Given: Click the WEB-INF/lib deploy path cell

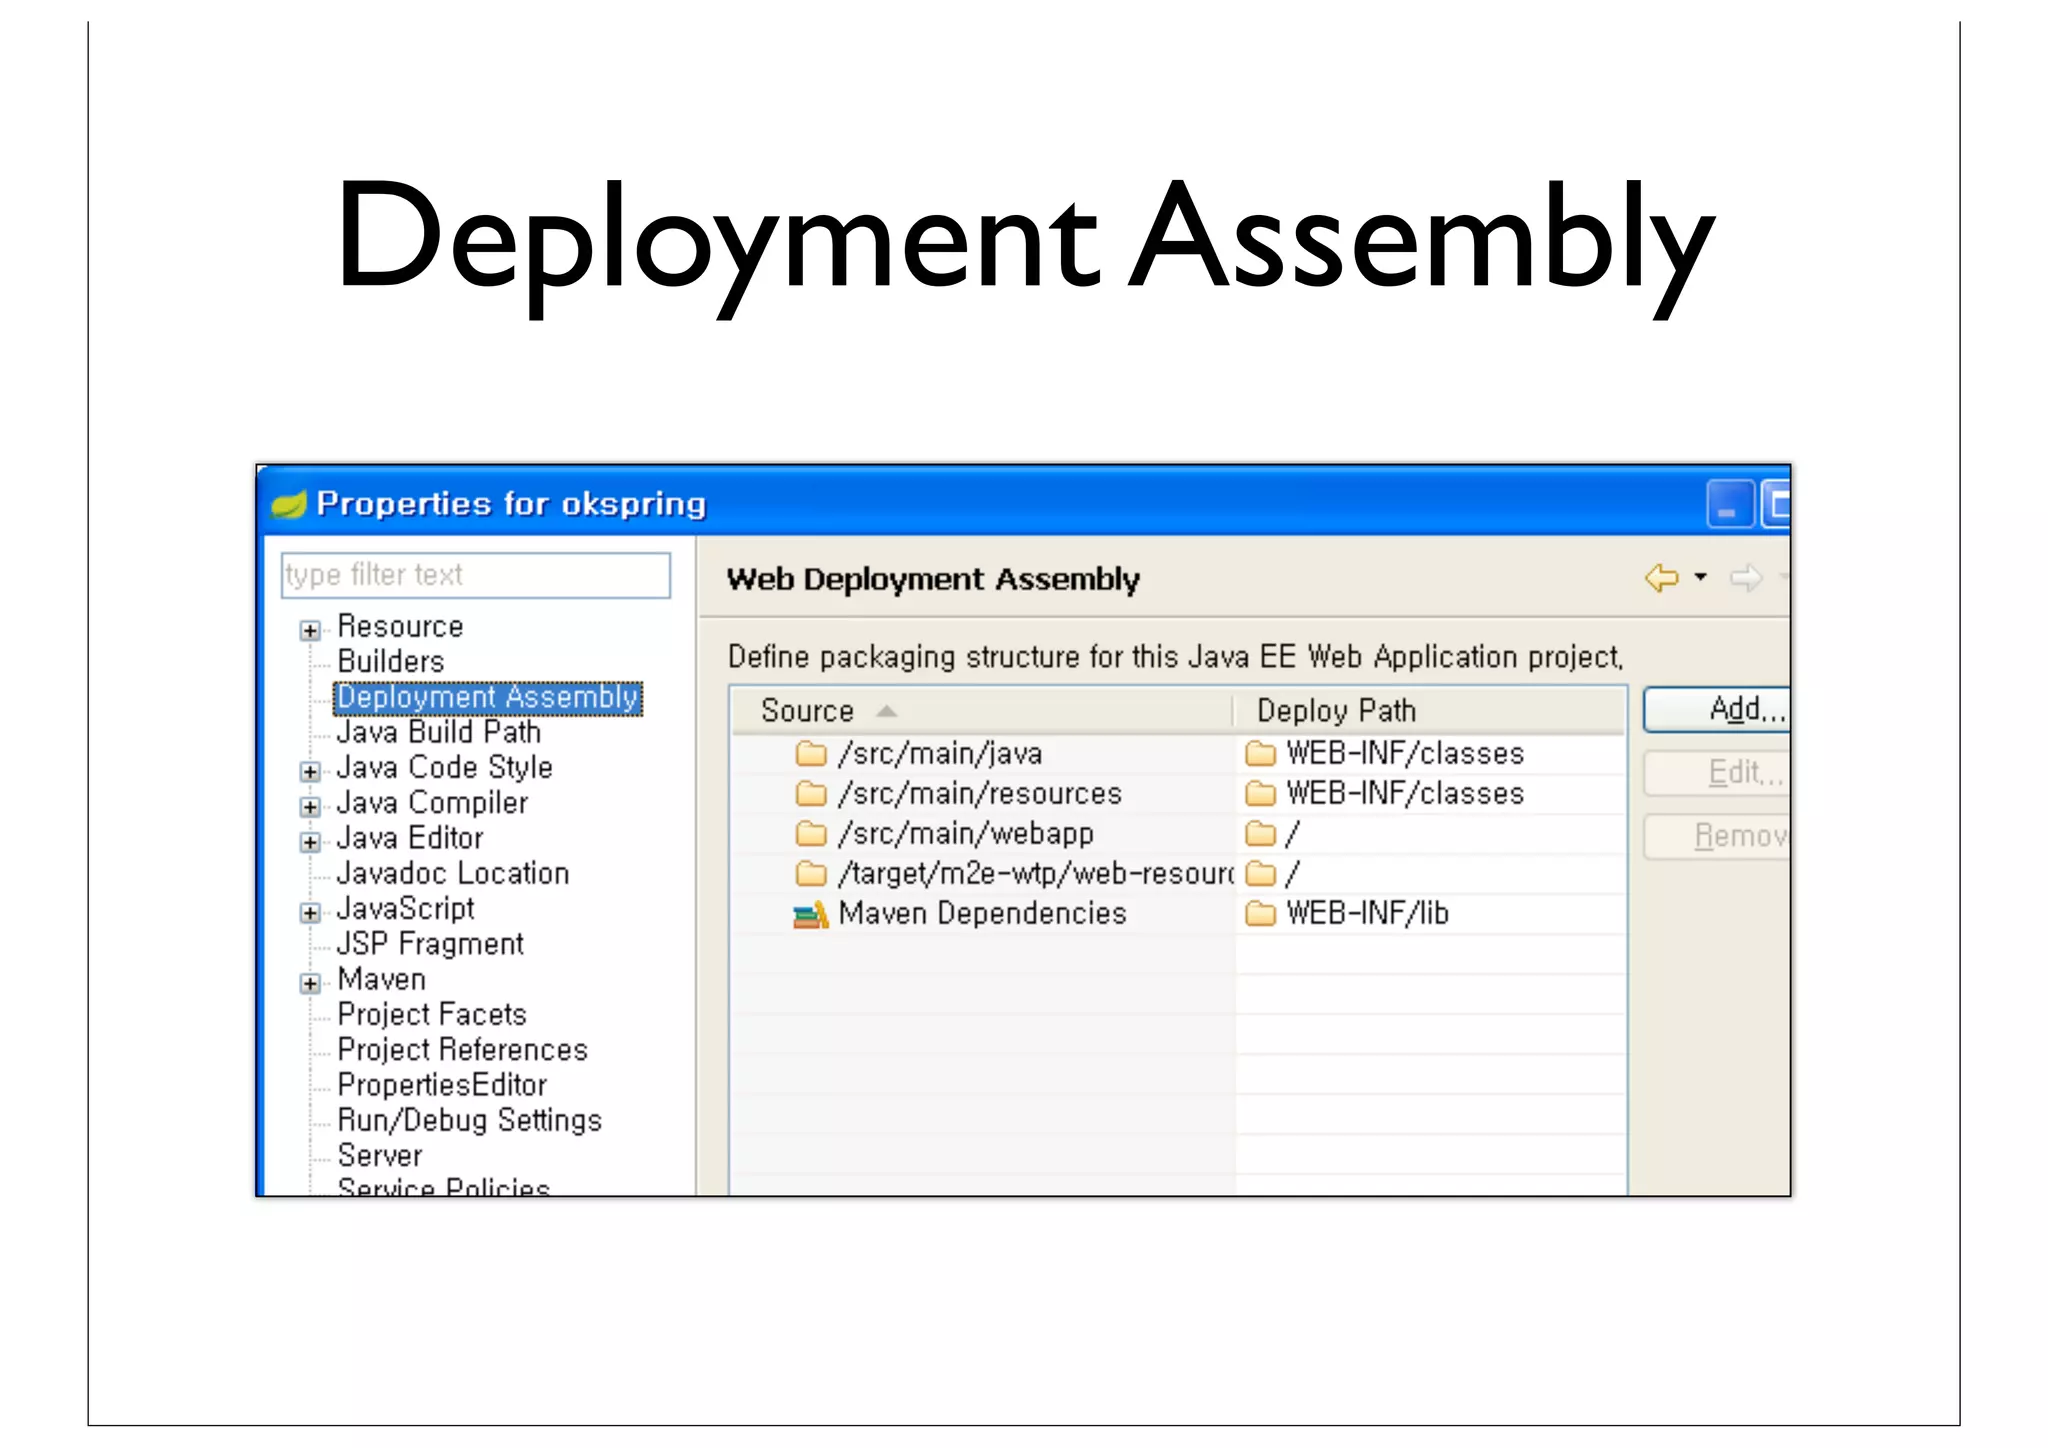Looking at the screenshot, I should tap(1430, 913).
